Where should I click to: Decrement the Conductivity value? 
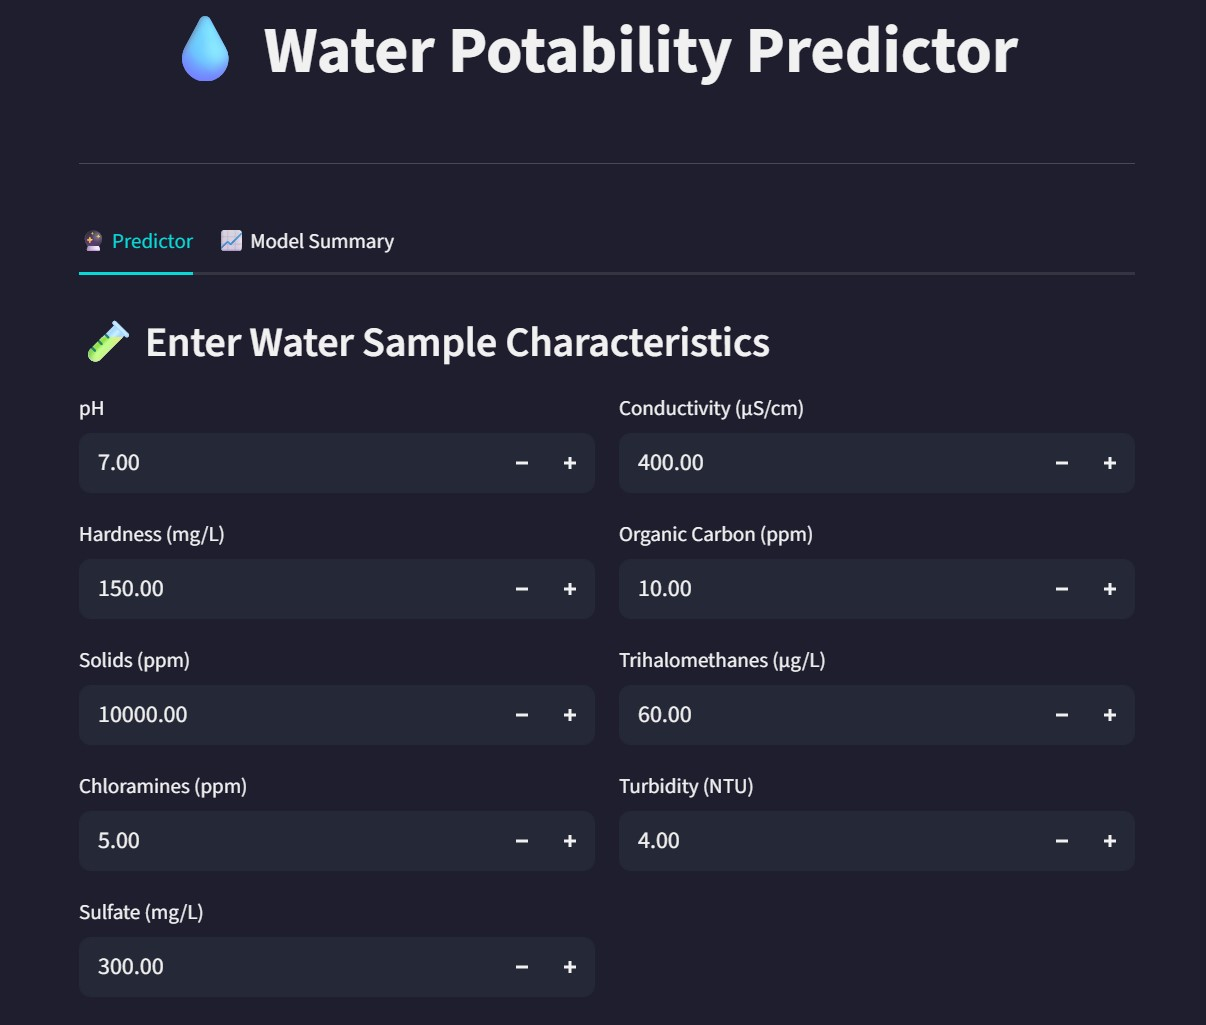[x=1062, y=463]
